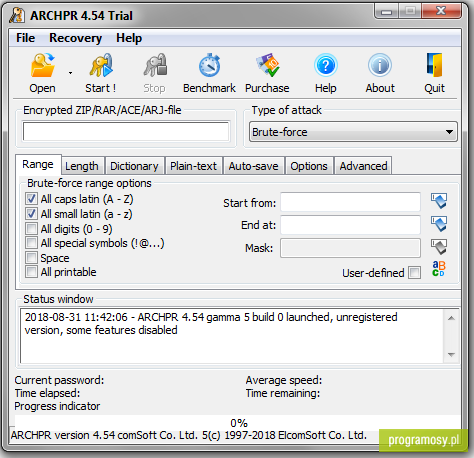Close the ARCHPR window
Image resolution: width=474 pixels, height=458 pixels.
pyautogui.click(x=441, y=11)
